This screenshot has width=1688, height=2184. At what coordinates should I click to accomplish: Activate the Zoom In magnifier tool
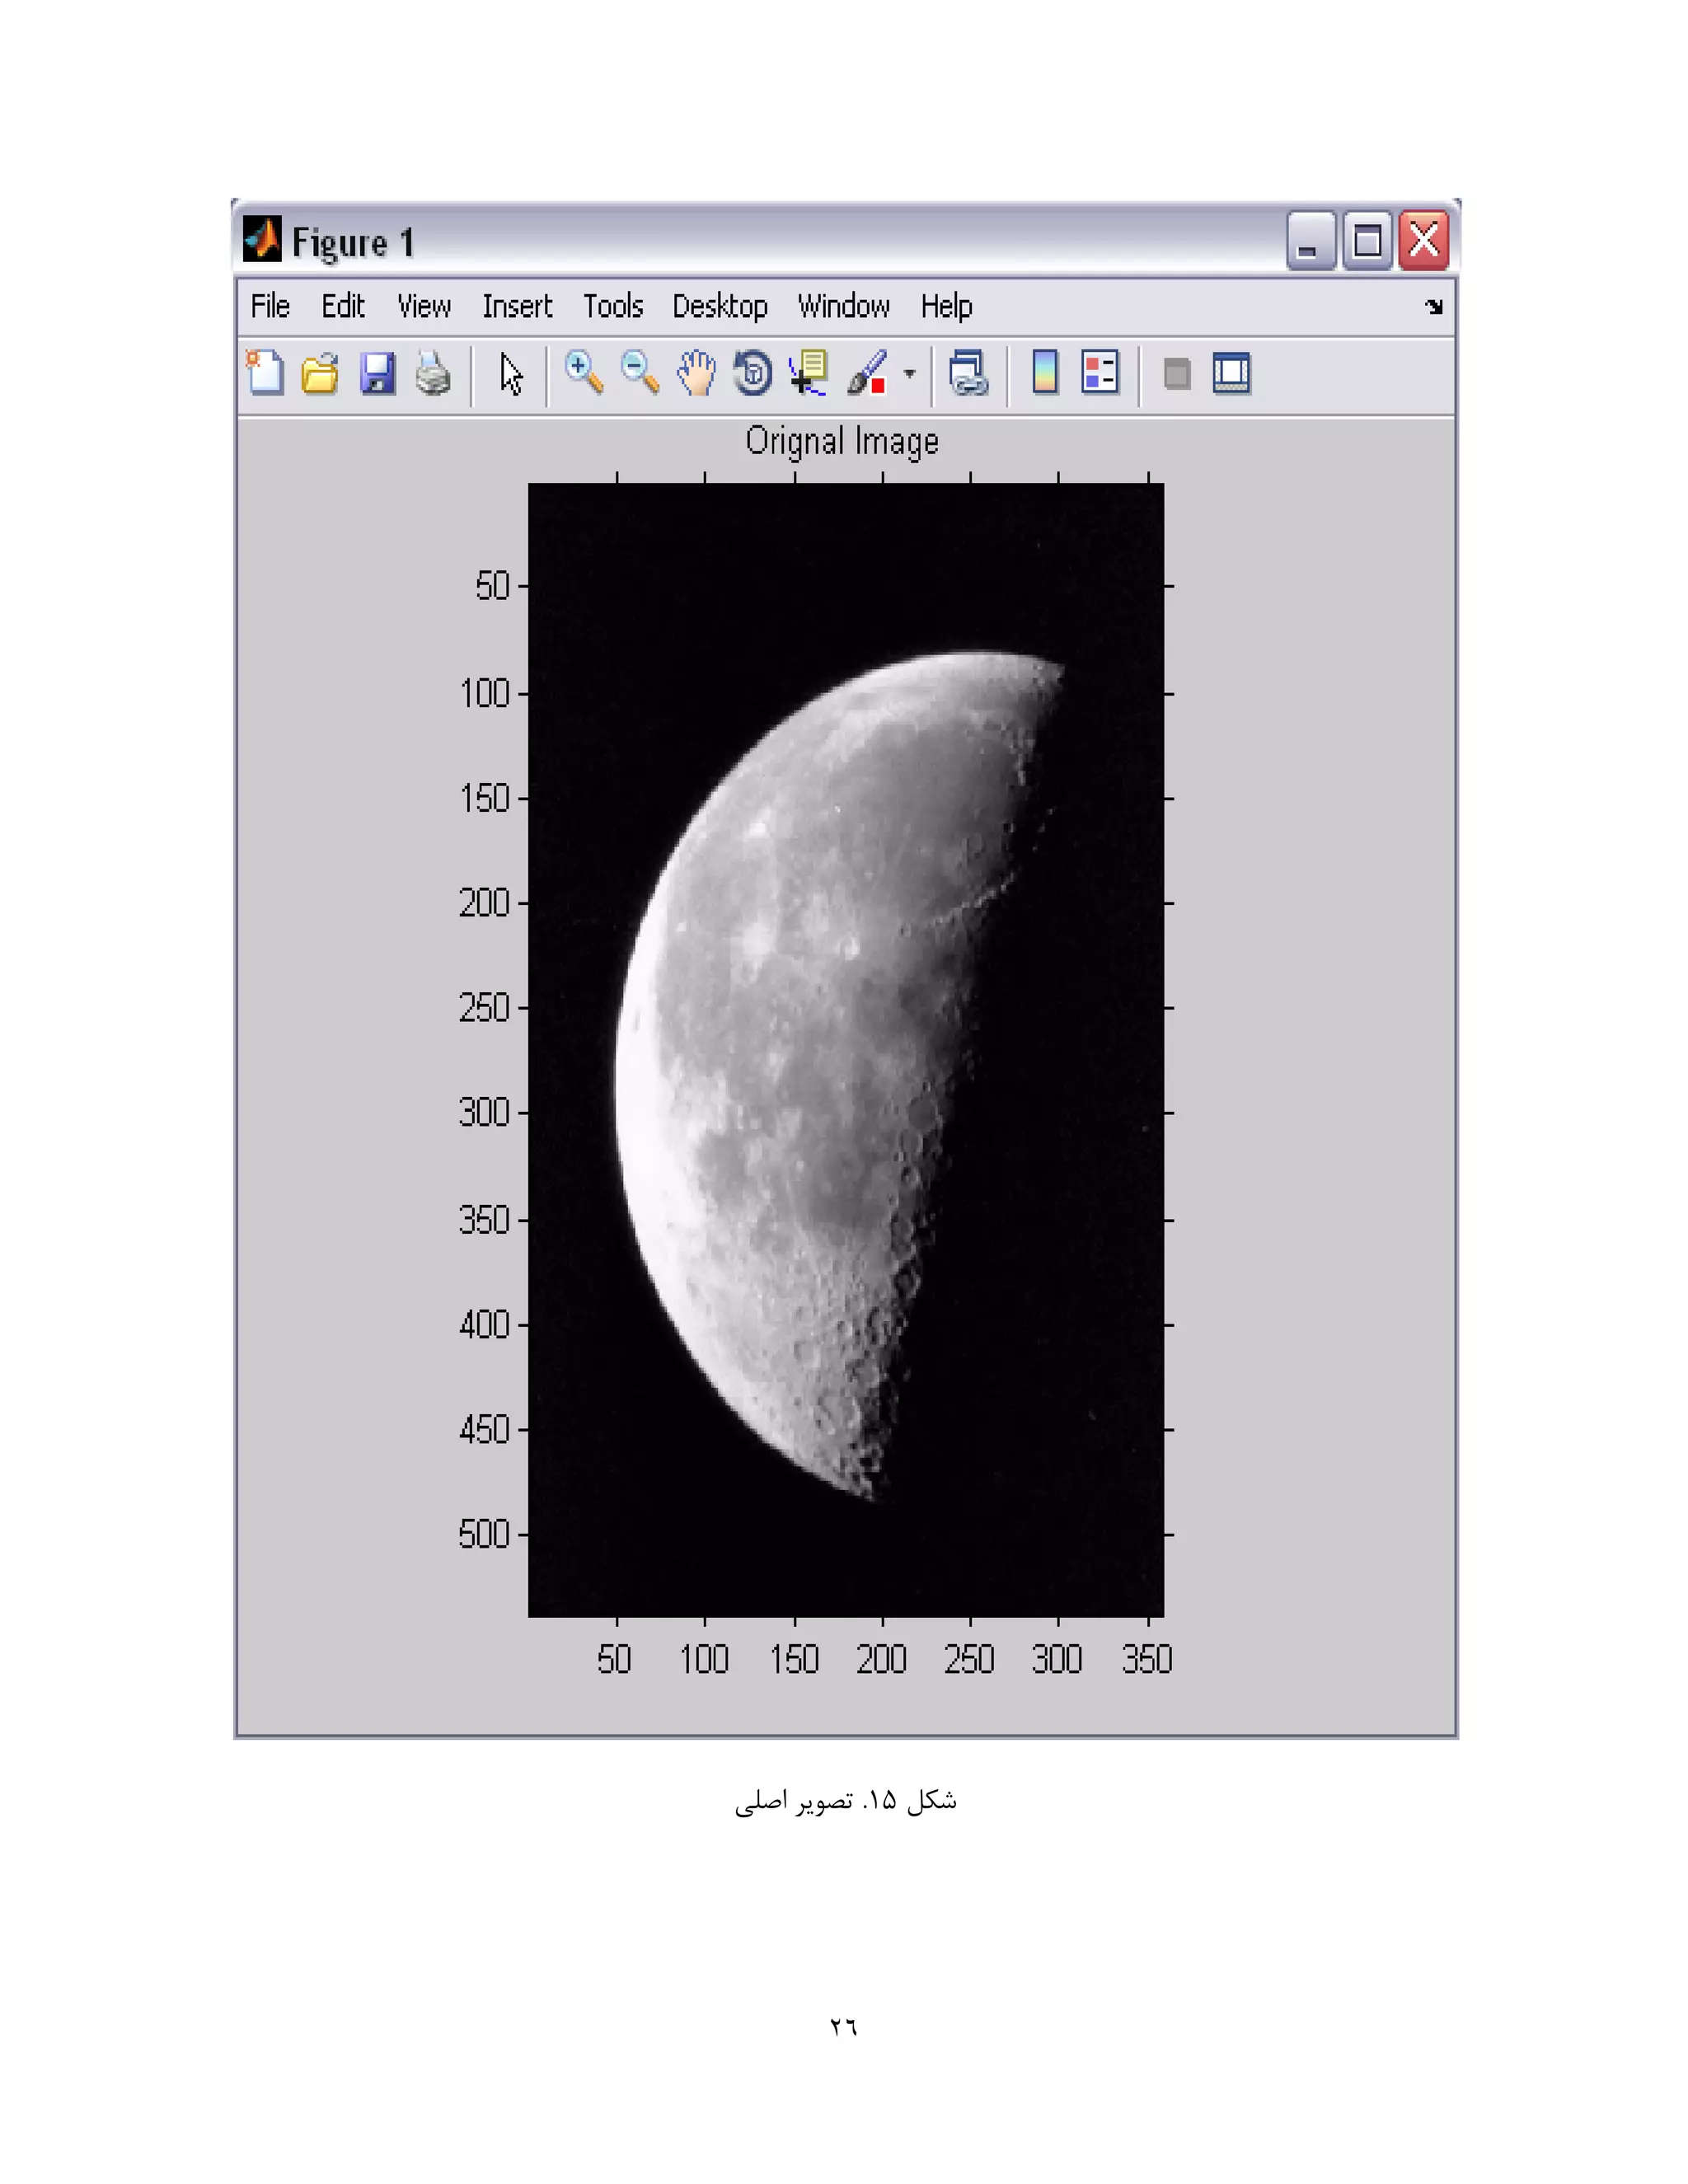point(583,373)
